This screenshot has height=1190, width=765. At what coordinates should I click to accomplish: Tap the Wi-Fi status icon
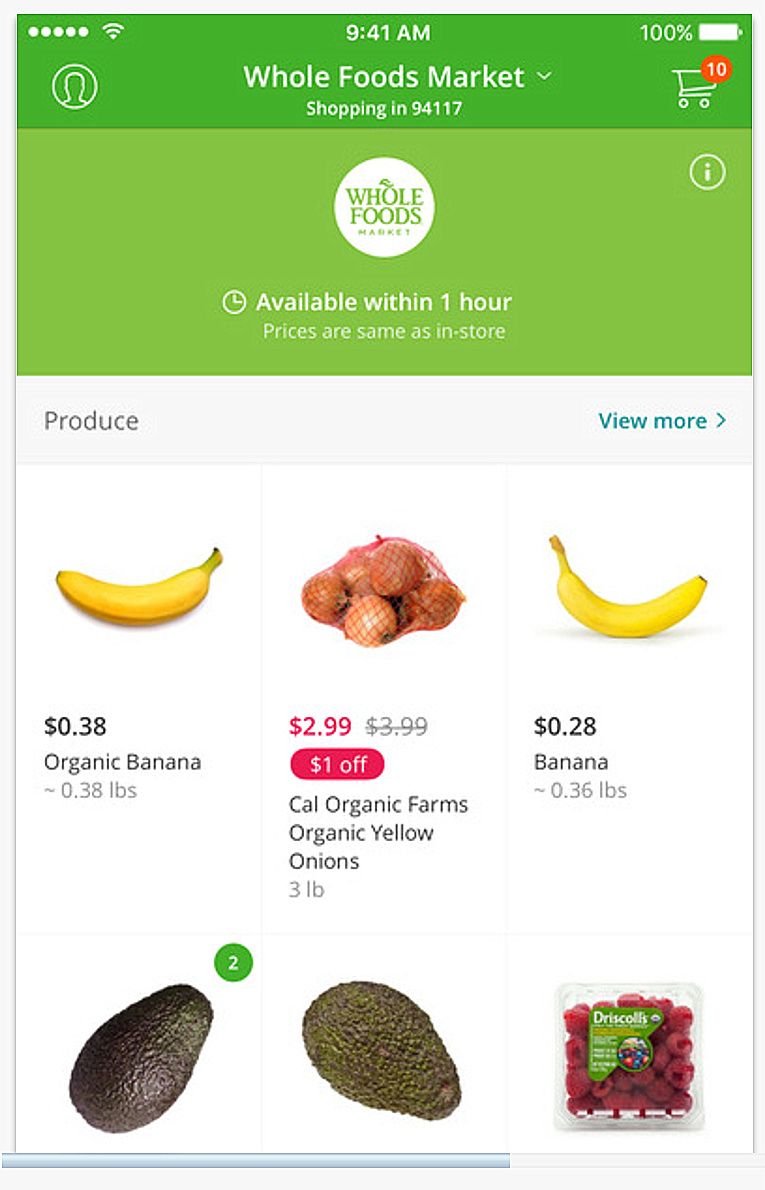click(113, 32)
